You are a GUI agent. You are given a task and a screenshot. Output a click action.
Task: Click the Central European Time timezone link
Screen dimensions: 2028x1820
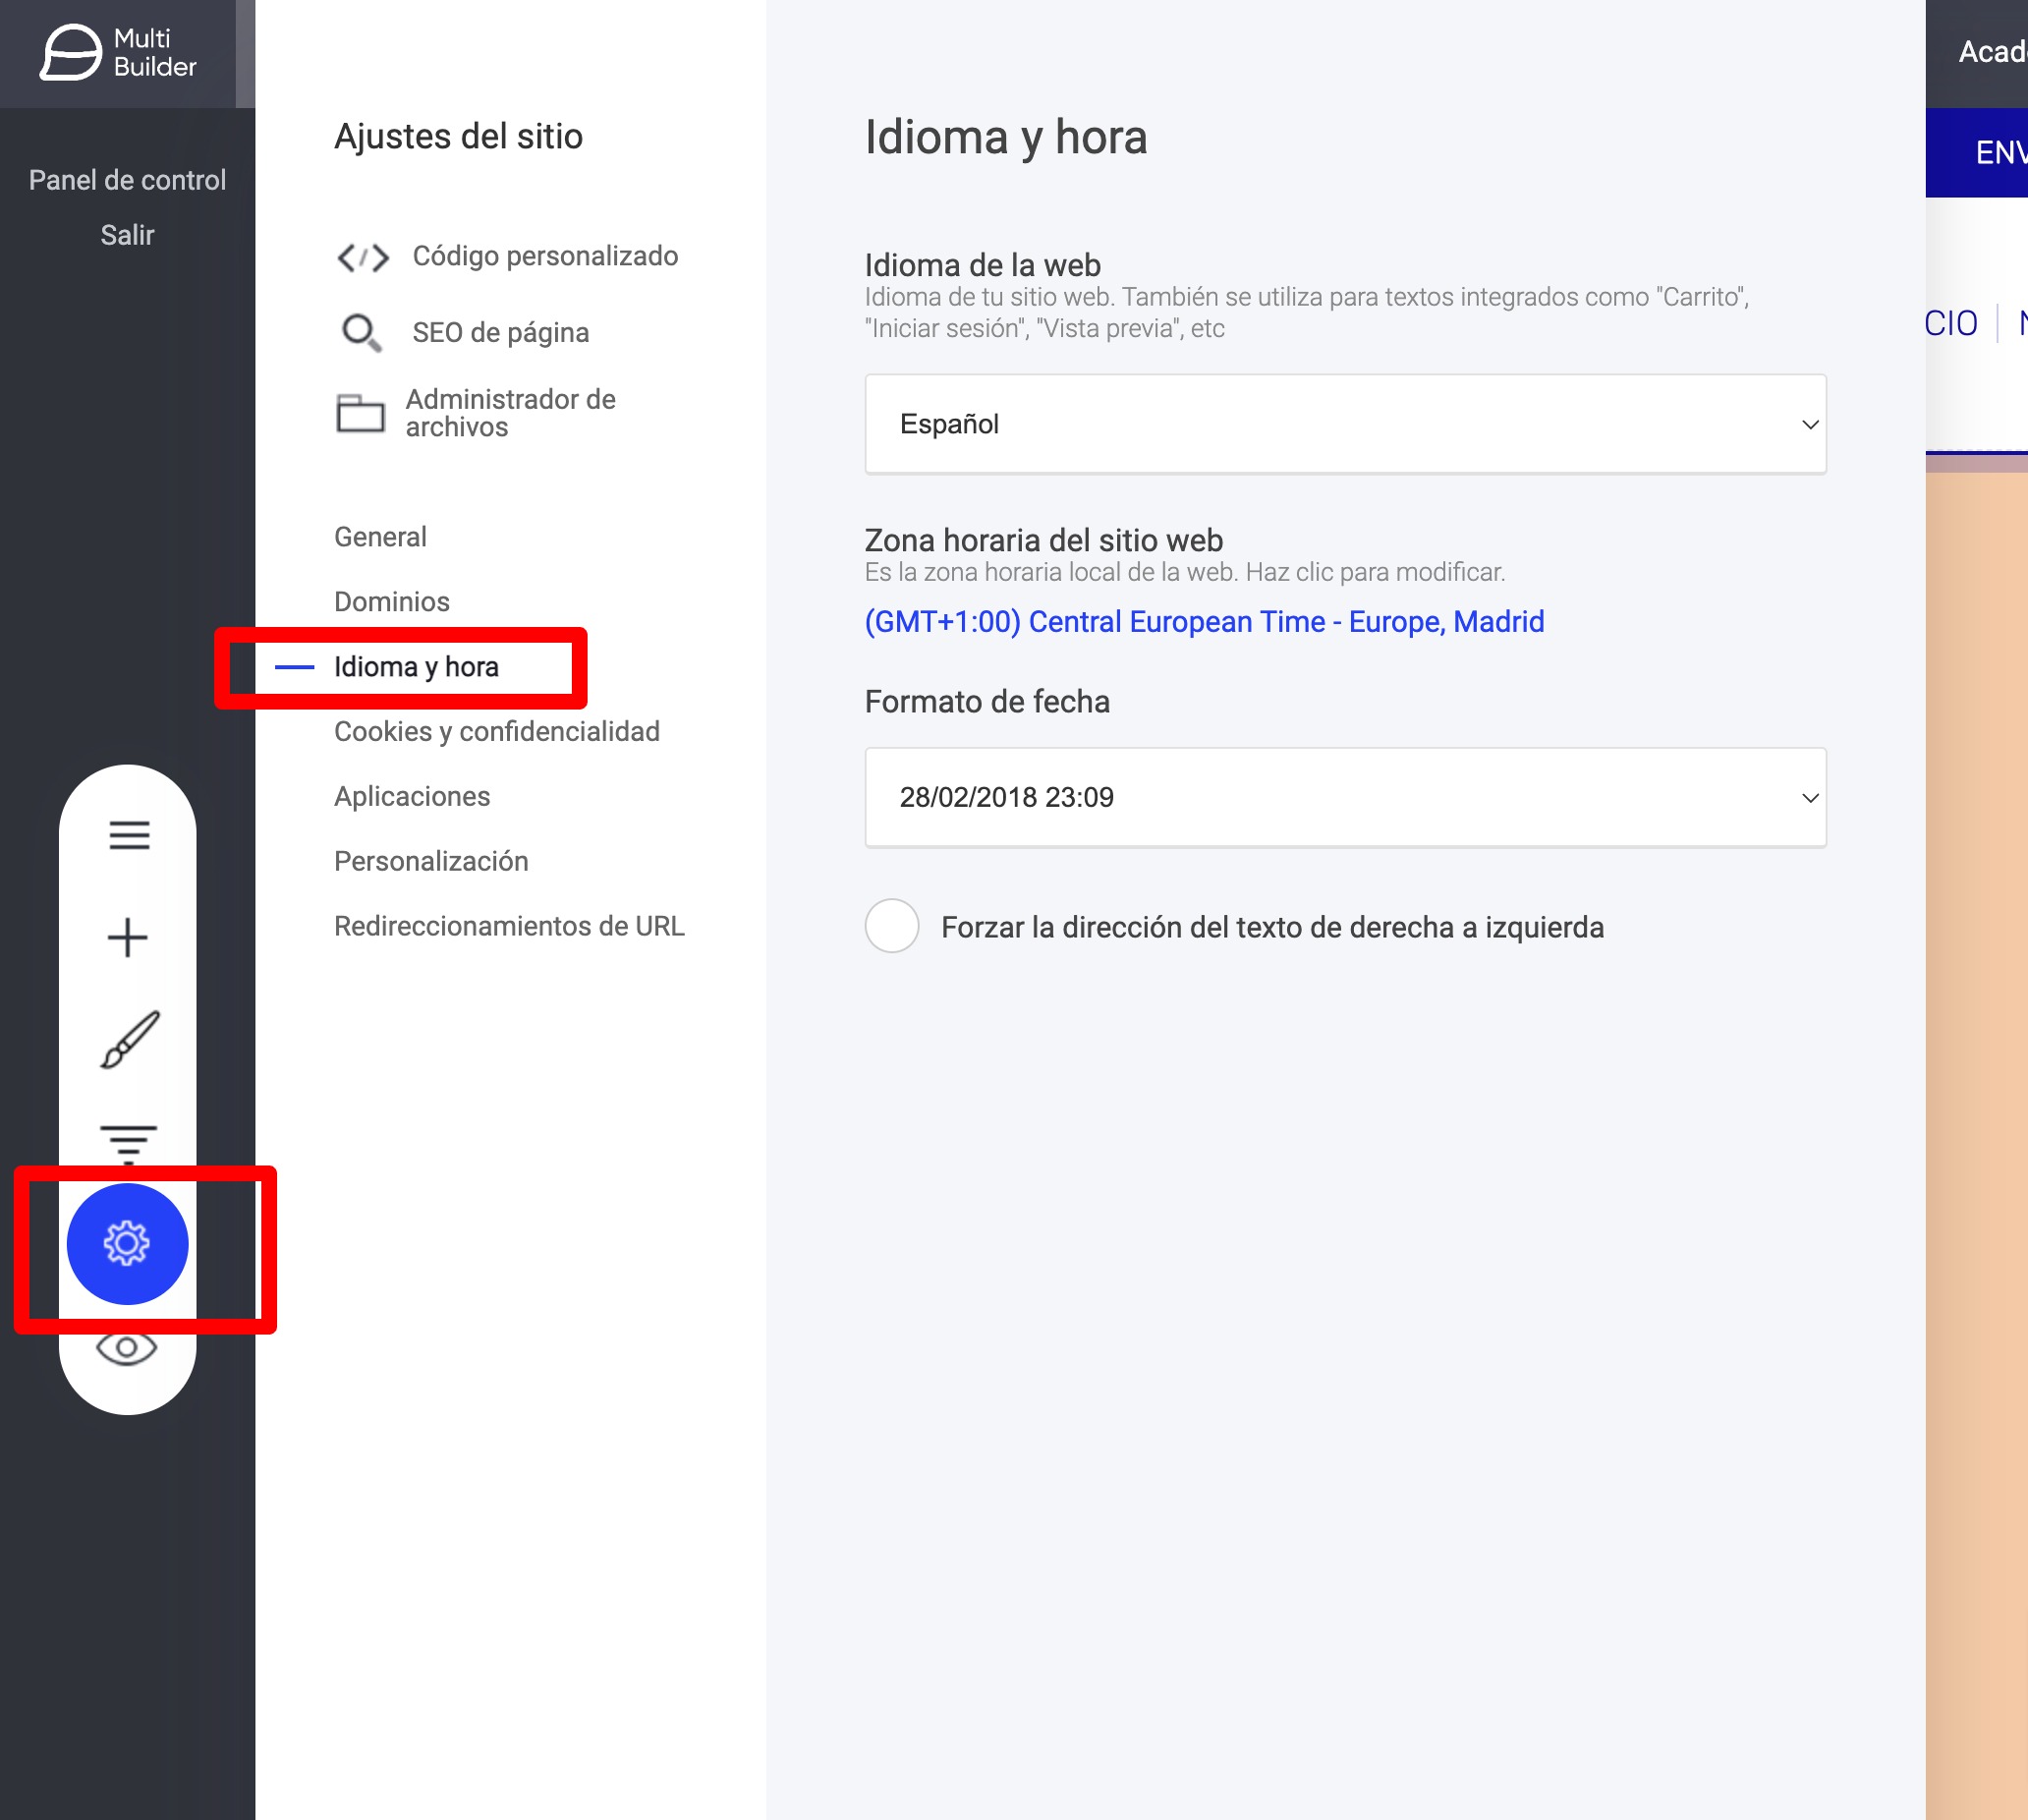pyautogui.click(x=1204, y=622)
